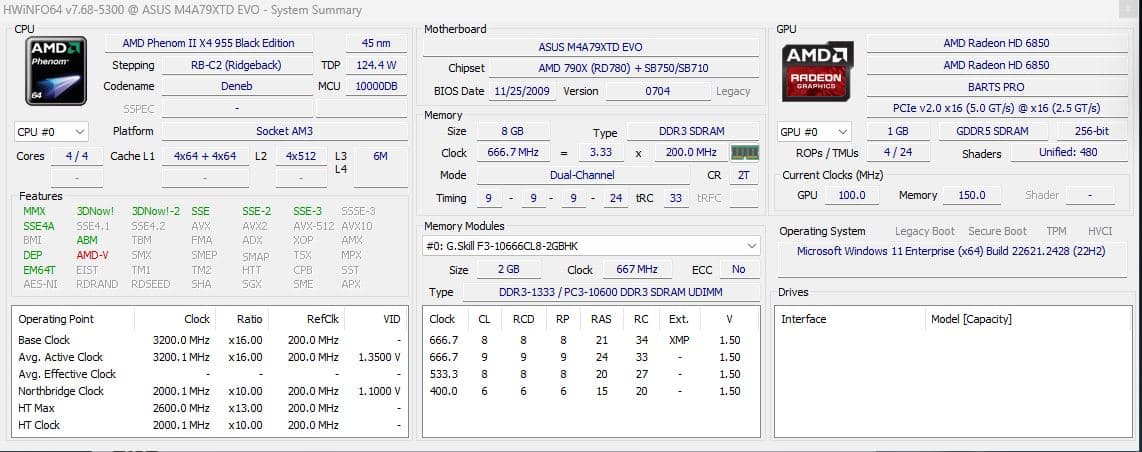Click the GPU memory 1 GB field
Viewport: 1142px width, 452px height.
coord(898,131)
